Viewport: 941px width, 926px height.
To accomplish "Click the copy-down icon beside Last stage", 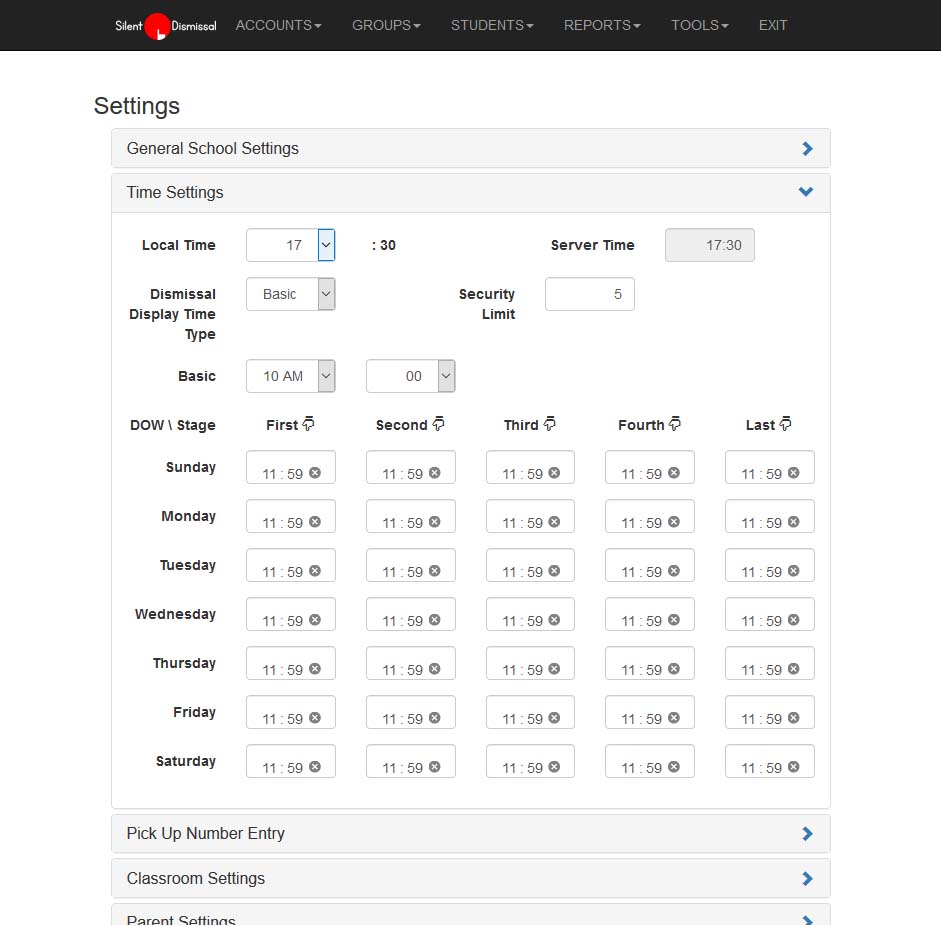I will [x=785, y=424].
